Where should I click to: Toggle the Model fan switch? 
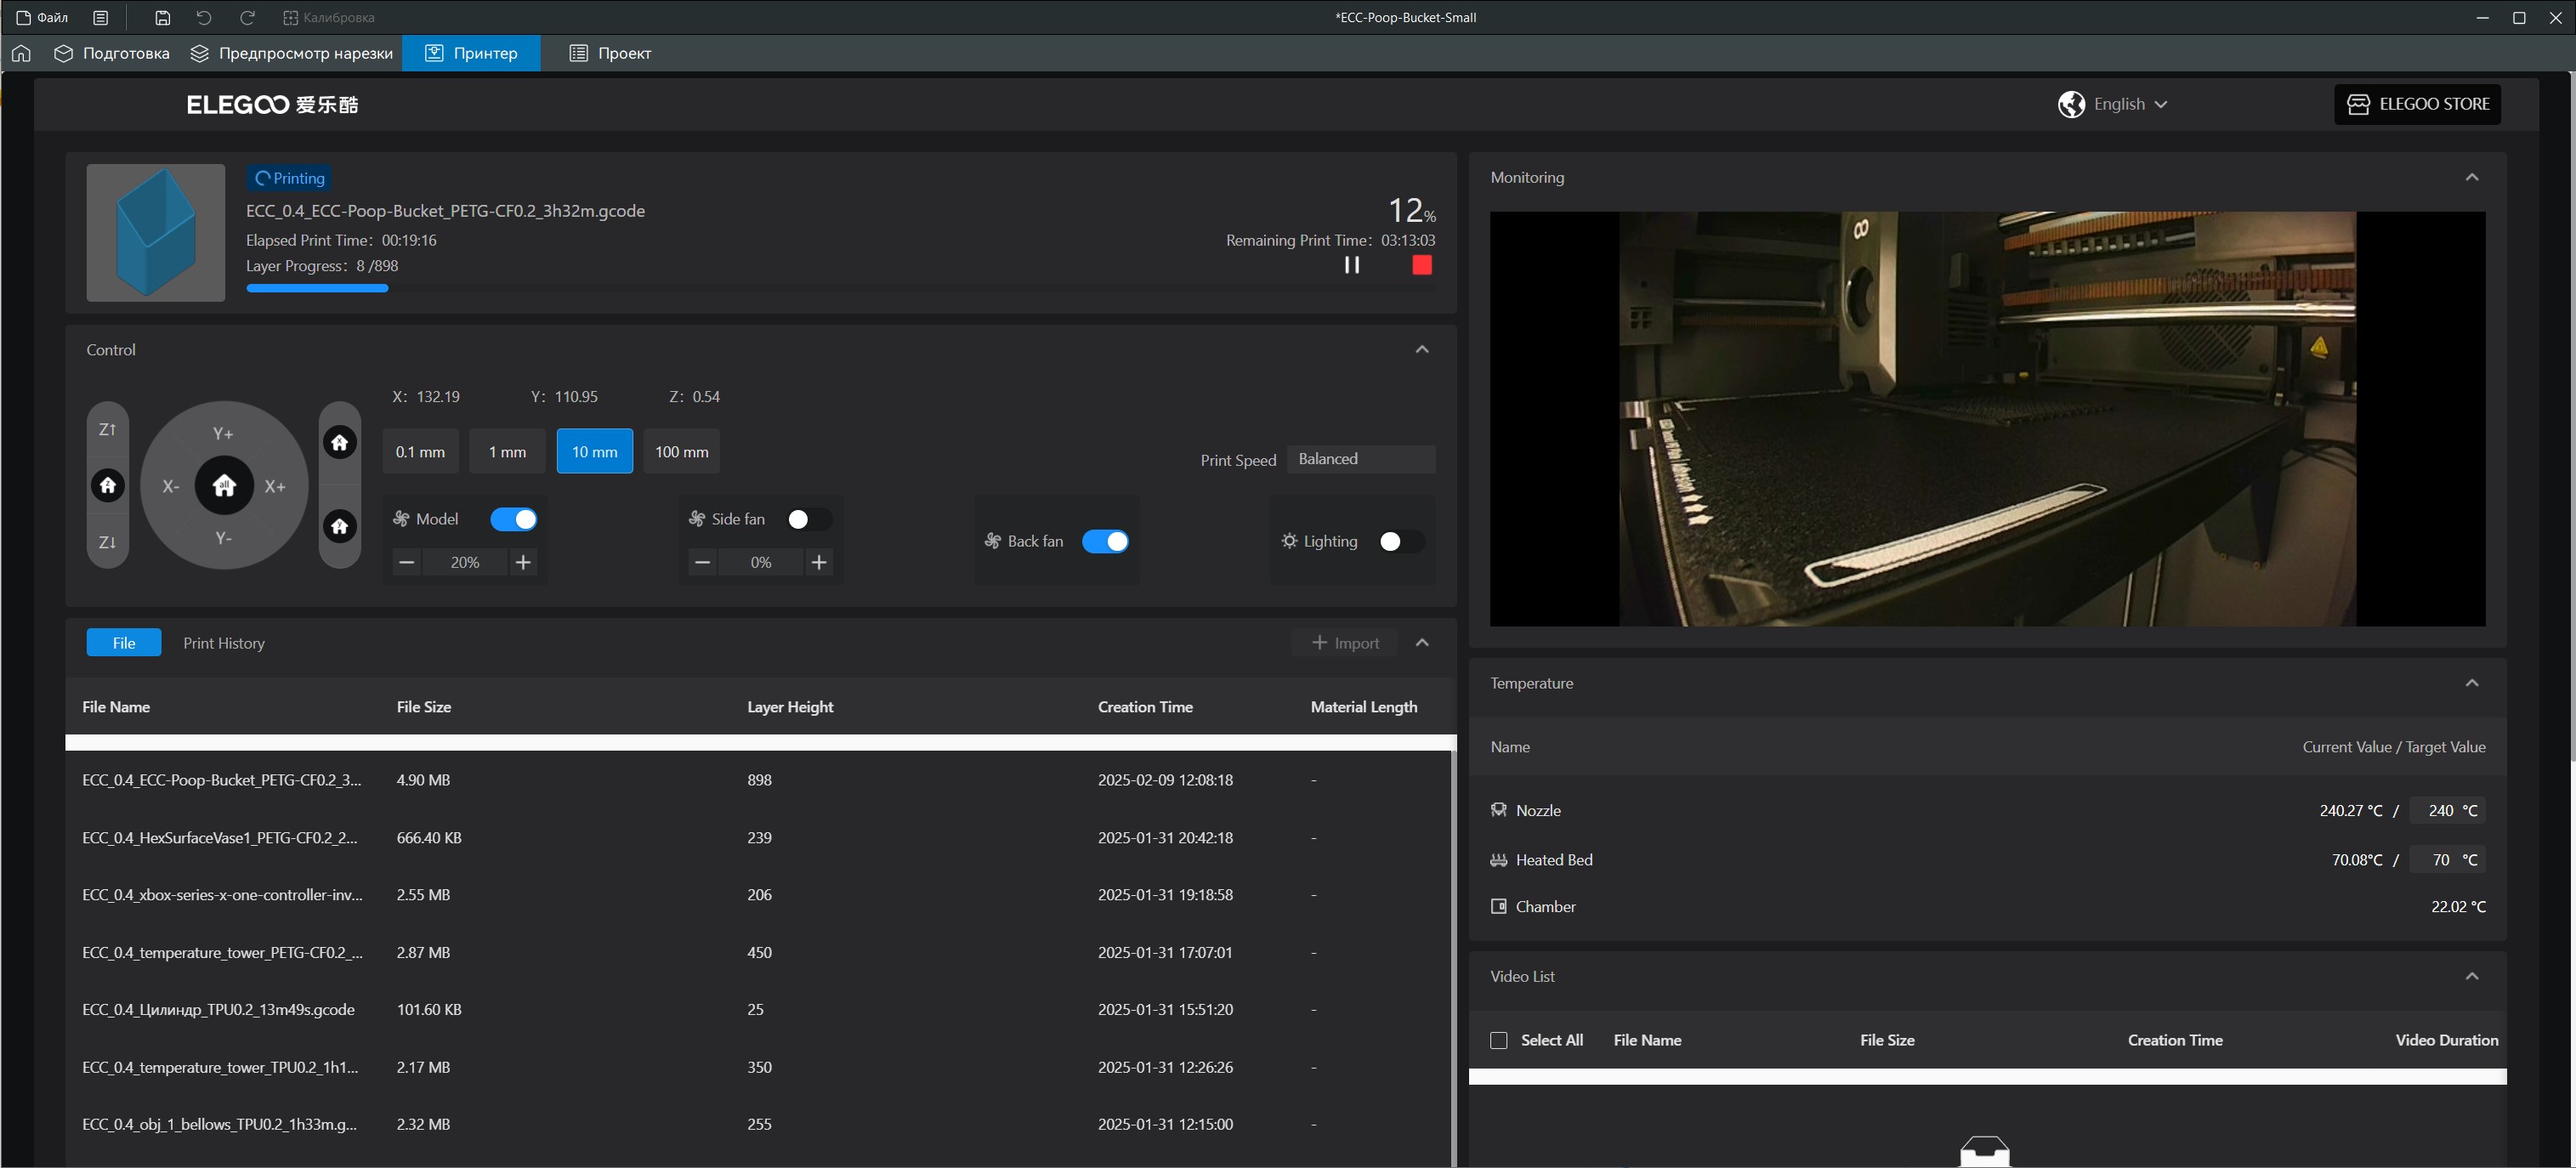(513, 519)
